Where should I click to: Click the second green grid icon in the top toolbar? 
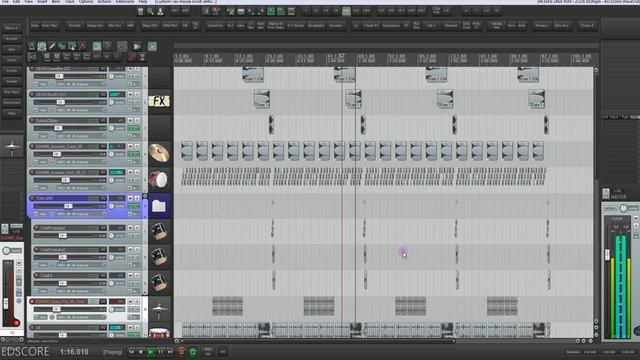pos(281,11)
